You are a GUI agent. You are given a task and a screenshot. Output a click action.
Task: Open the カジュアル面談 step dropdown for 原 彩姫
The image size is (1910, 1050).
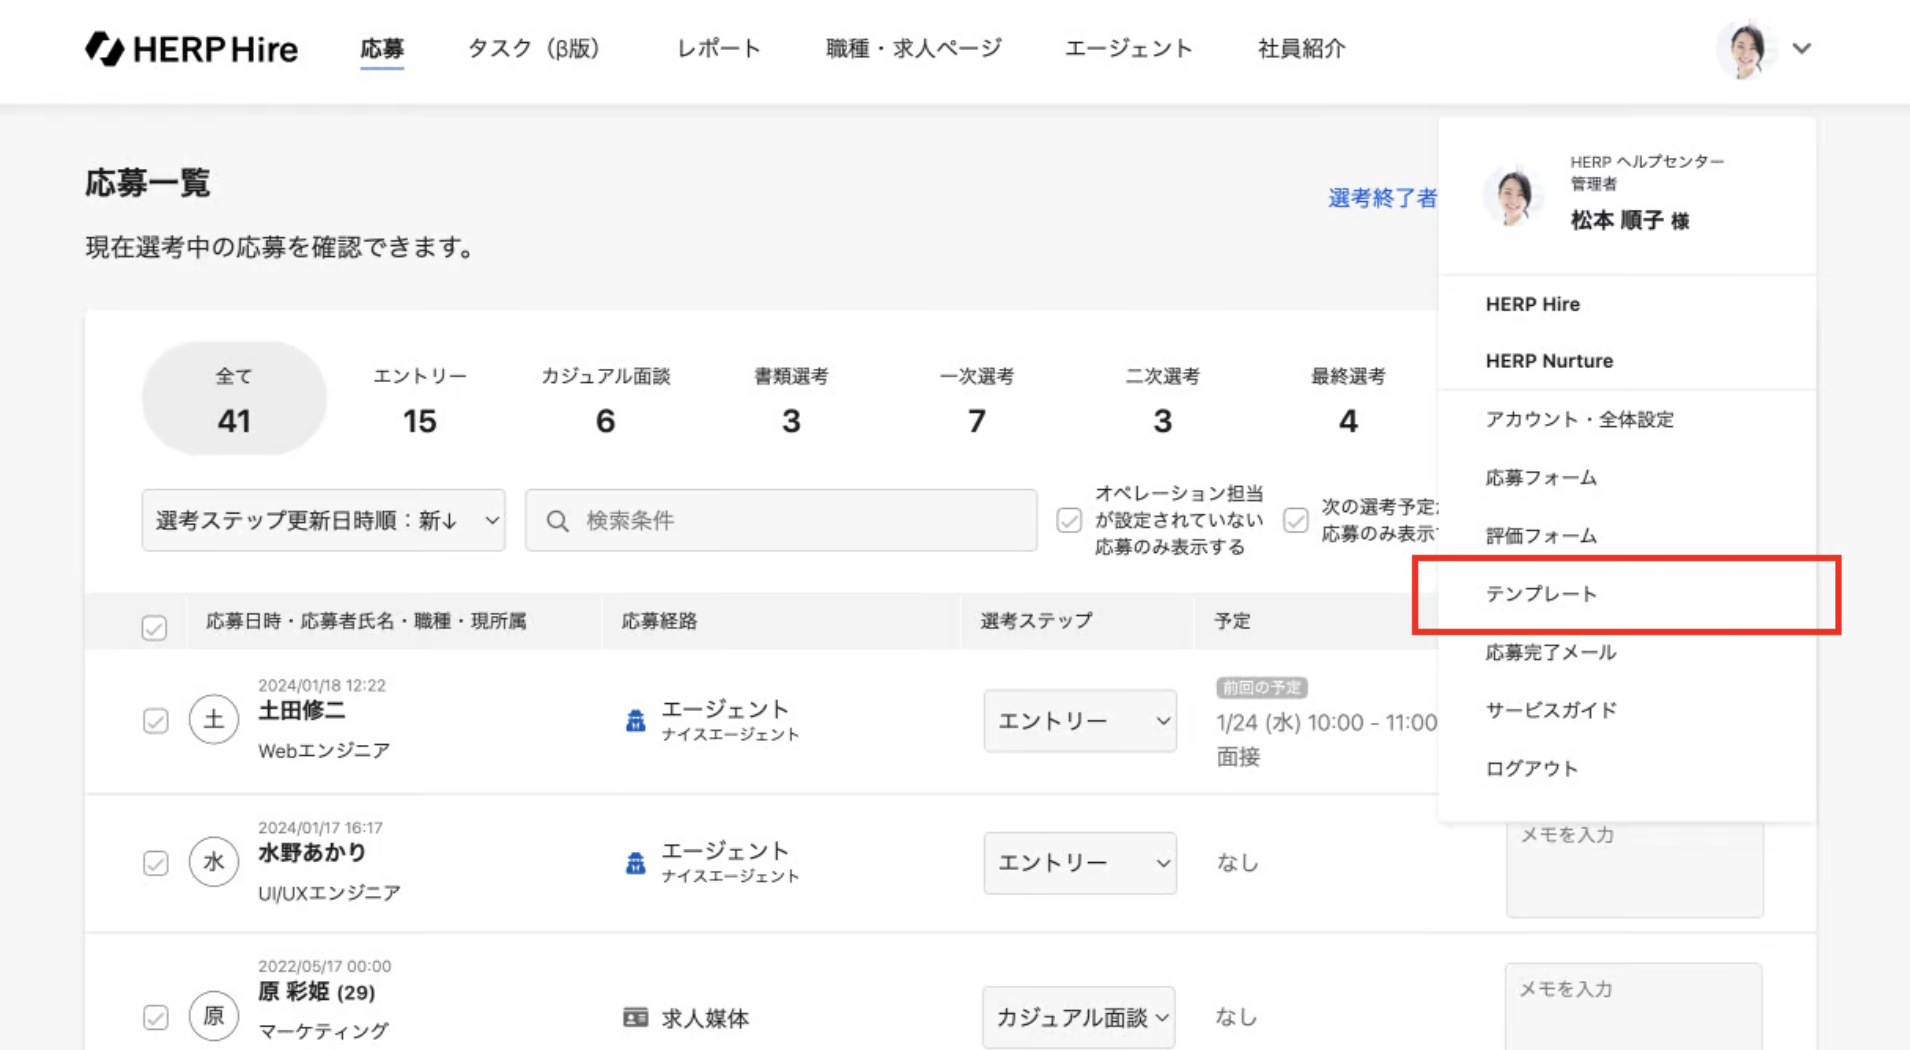[x=1079, y=1017]
